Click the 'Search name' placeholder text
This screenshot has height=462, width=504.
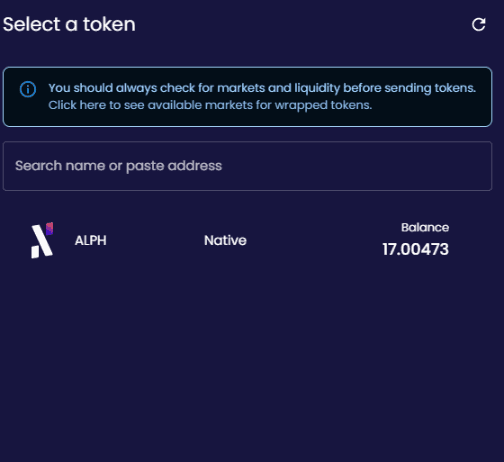tap(60, 166)
